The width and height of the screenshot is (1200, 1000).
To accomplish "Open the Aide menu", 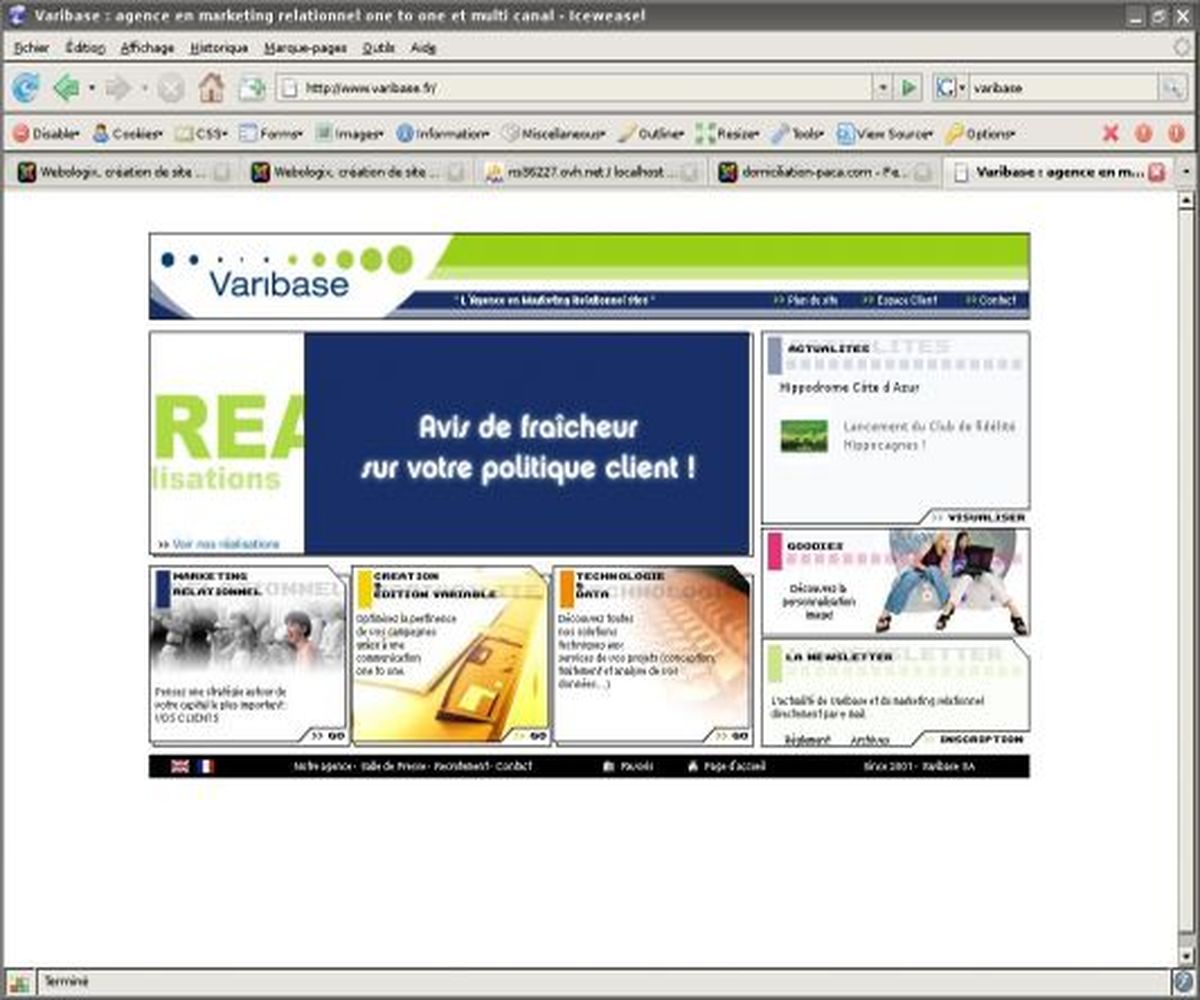I will point(424,47).
